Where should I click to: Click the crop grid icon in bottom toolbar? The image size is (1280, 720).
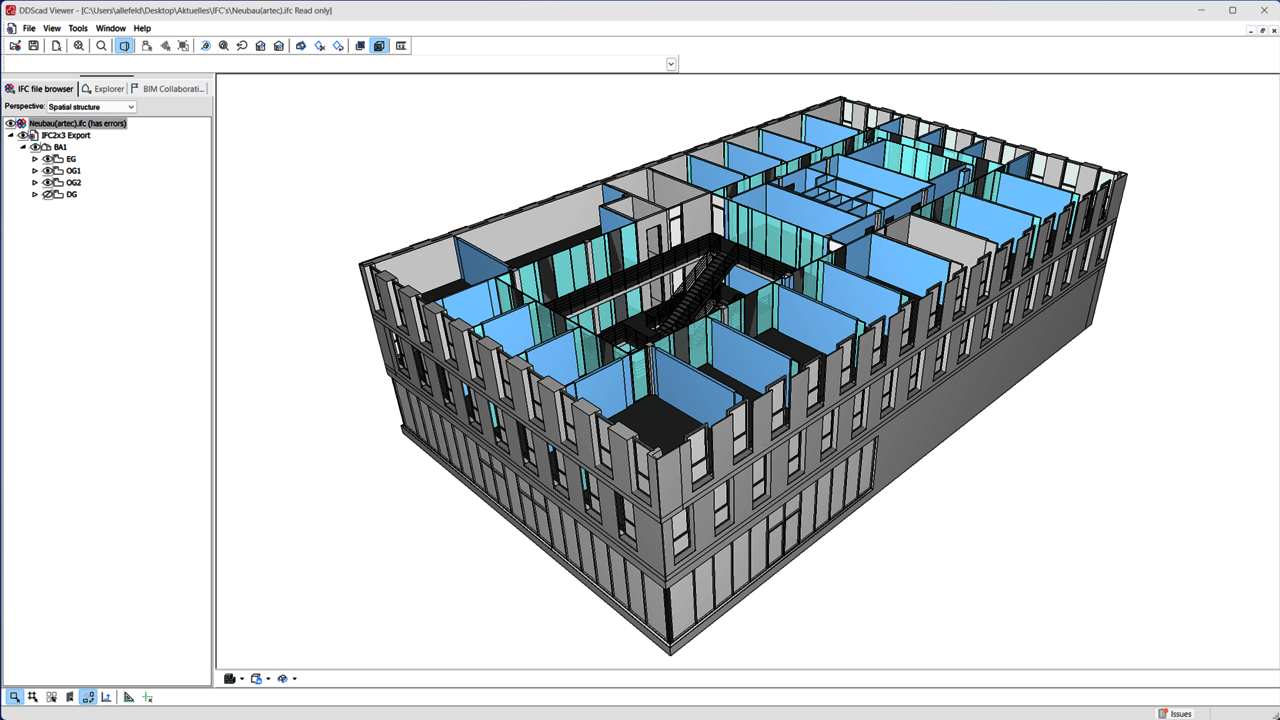point(33,697)
